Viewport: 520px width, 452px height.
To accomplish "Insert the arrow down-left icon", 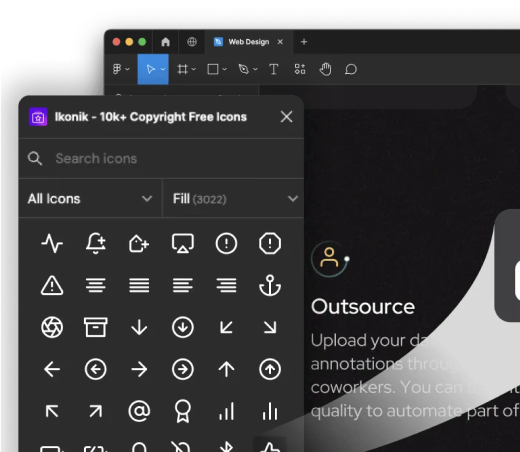I will (226, 327).
